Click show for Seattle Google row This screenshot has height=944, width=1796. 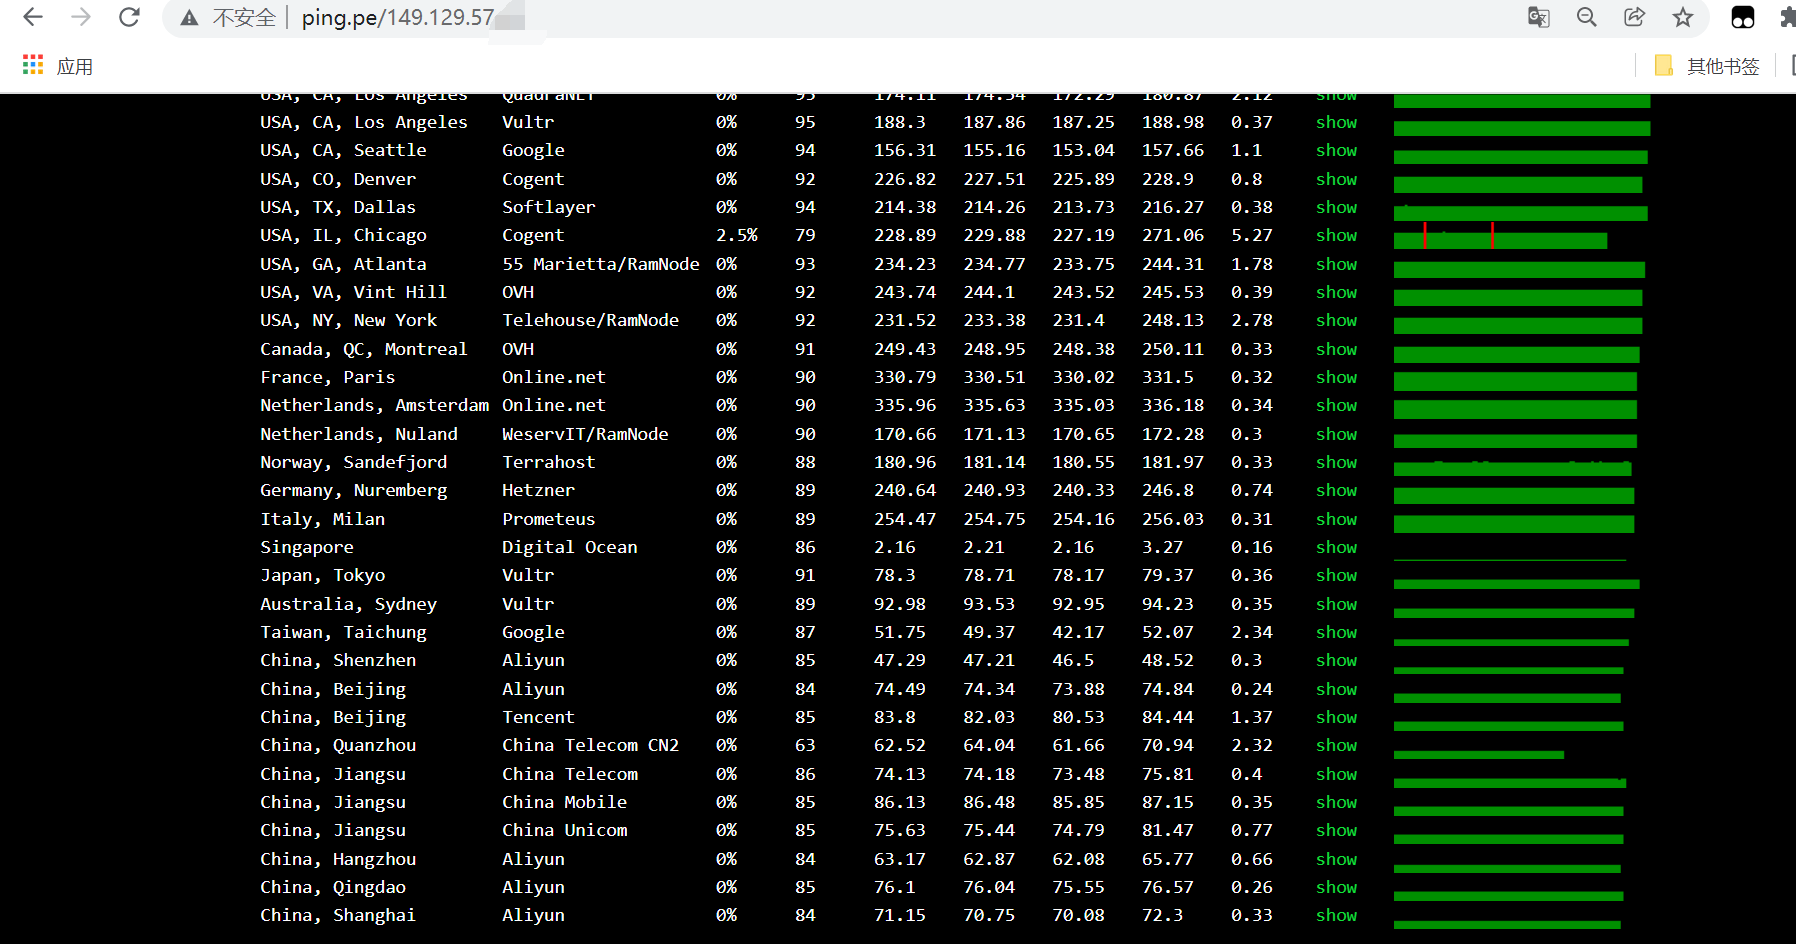pos(1336,150)
